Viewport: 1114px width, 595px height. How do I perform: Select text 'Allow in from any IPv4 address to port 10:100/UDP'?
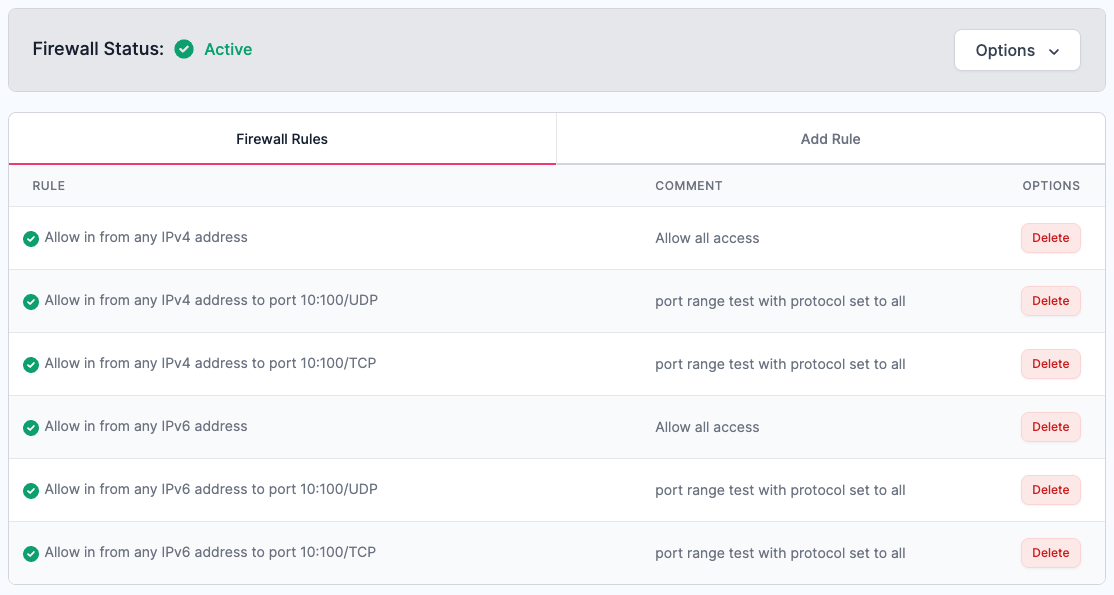pos(211,300)
